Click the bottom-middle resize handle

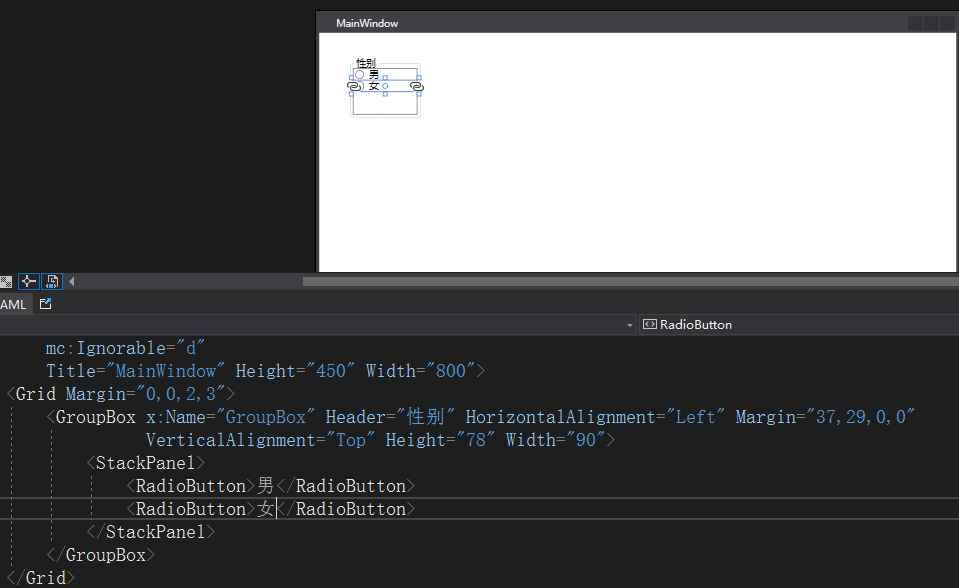[x=385, y=94]
